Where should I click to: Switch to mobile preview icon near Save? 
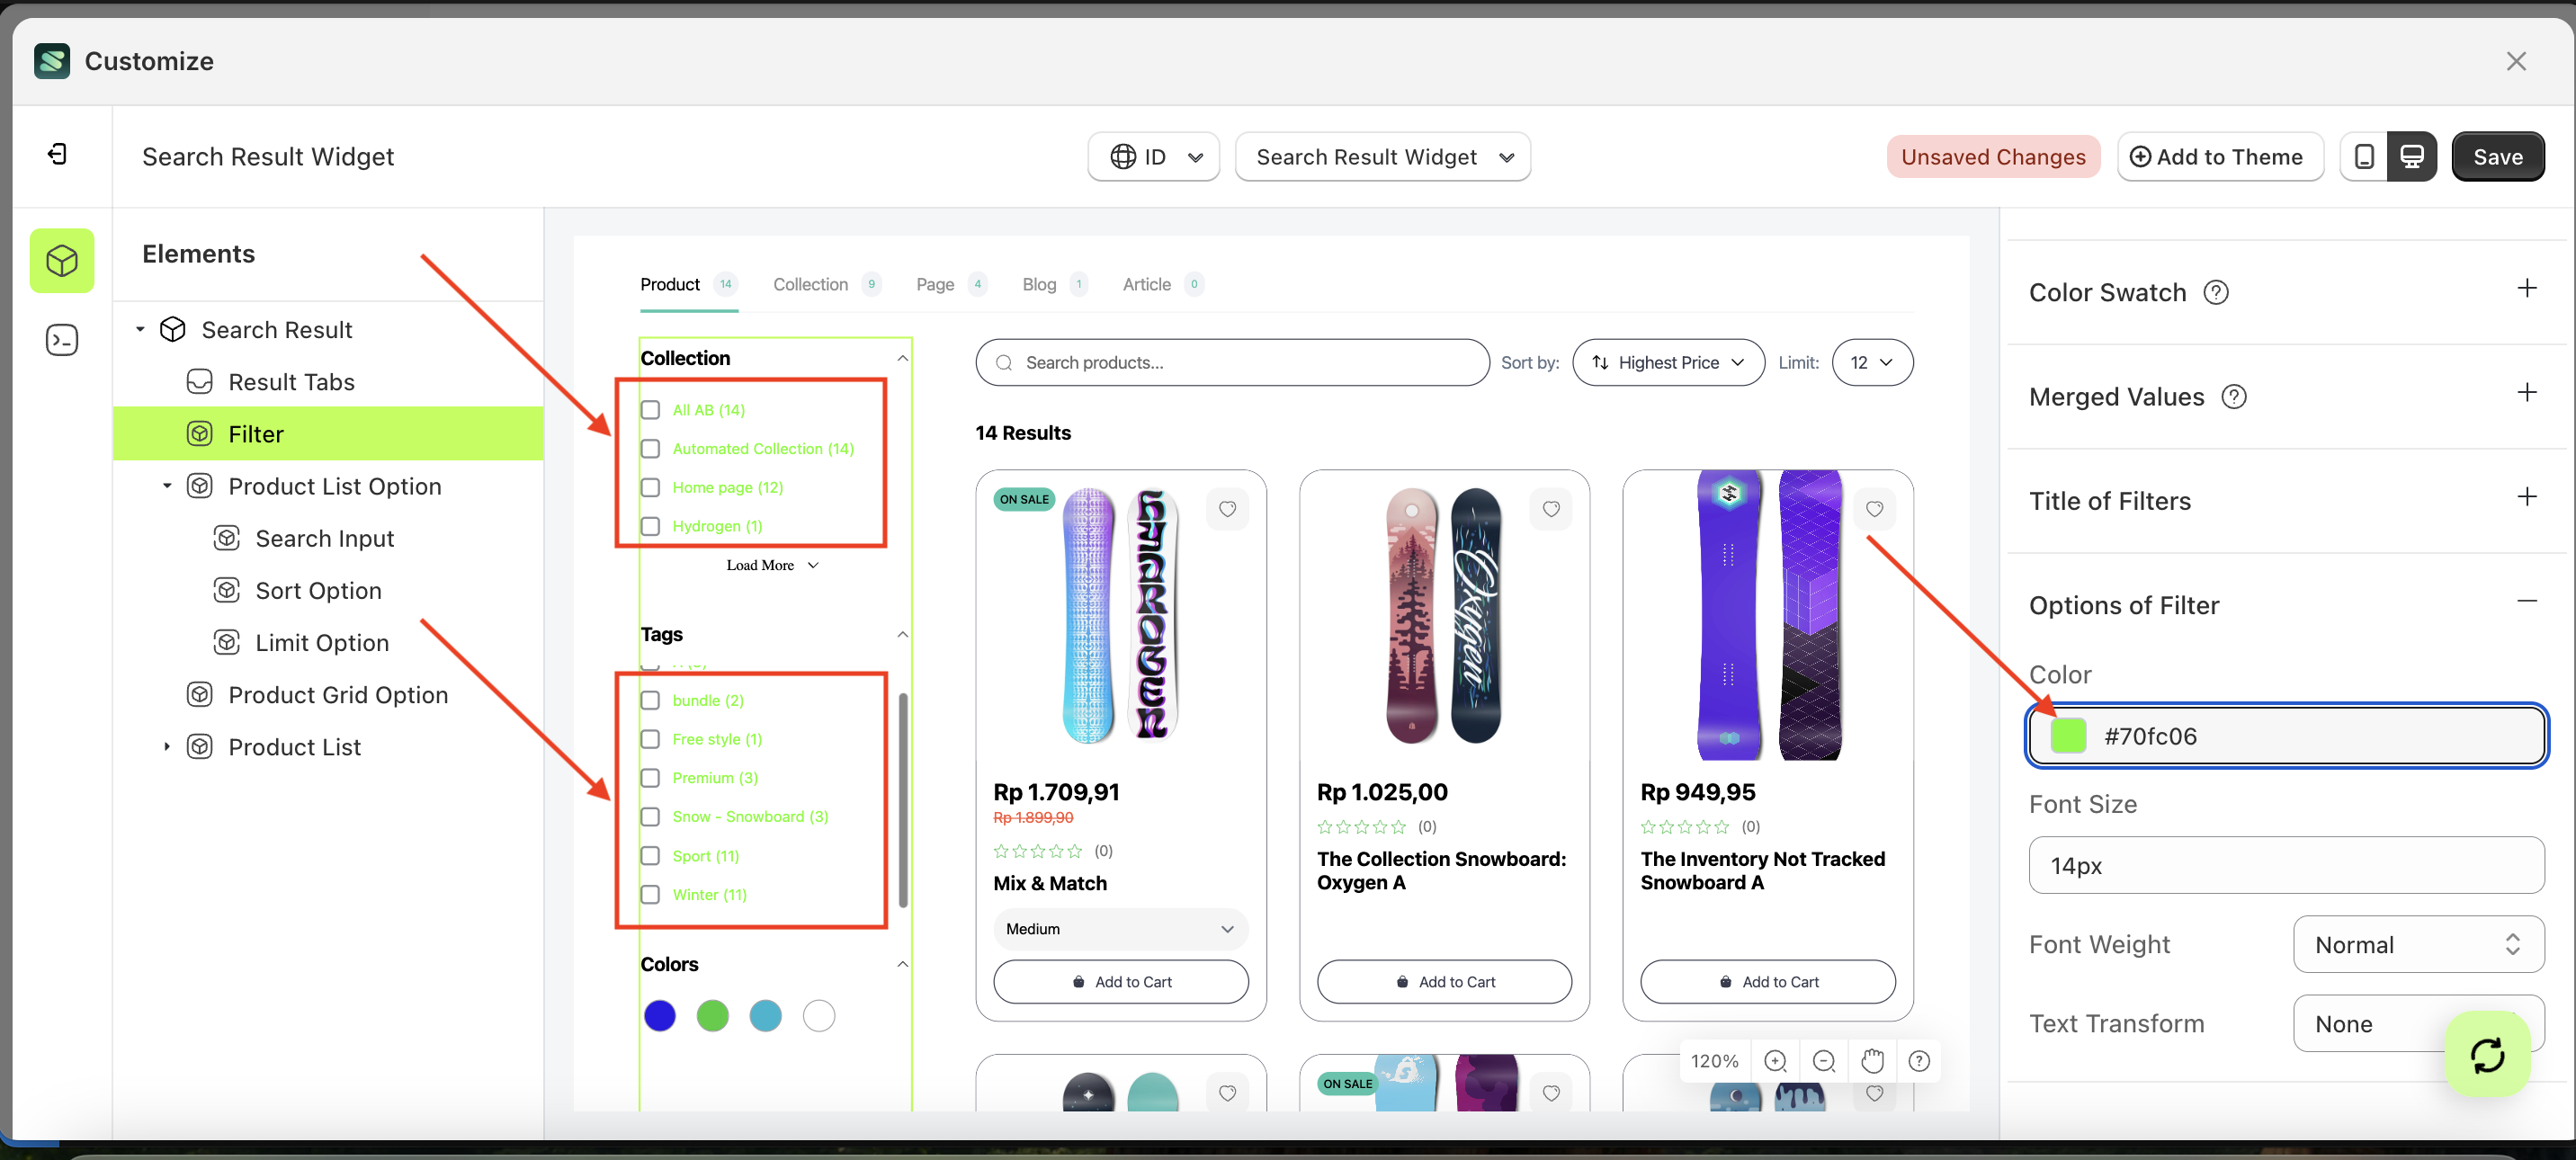pos(2364,156)
